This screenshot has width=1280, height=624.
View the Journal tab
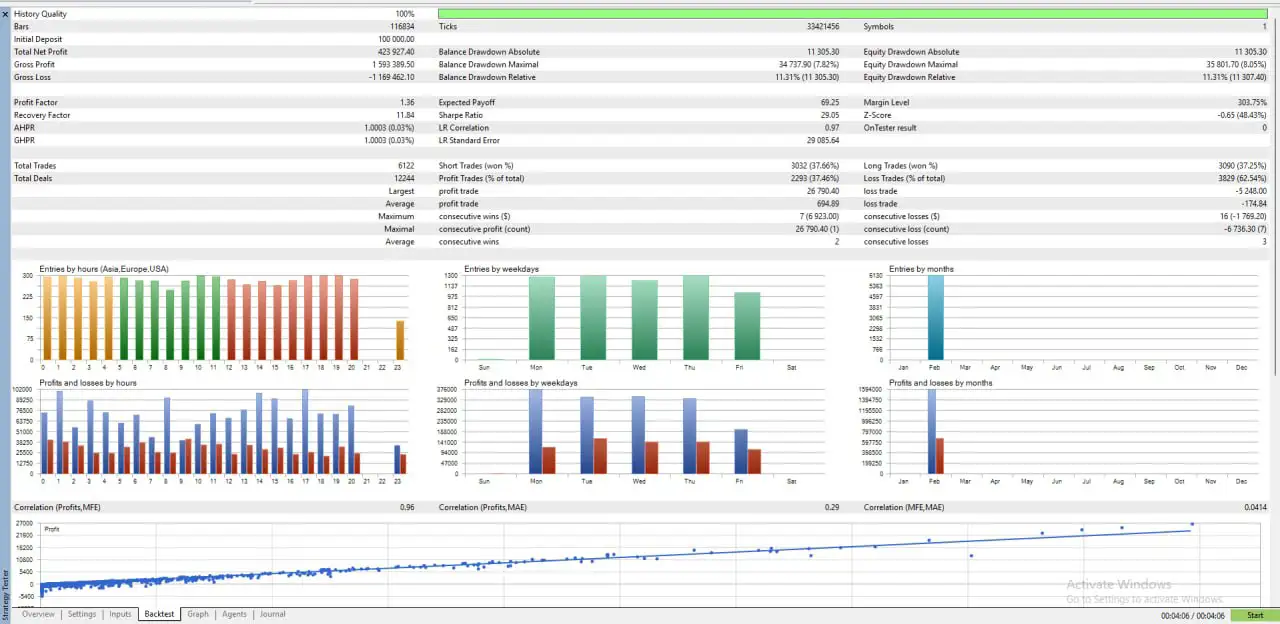272,614
